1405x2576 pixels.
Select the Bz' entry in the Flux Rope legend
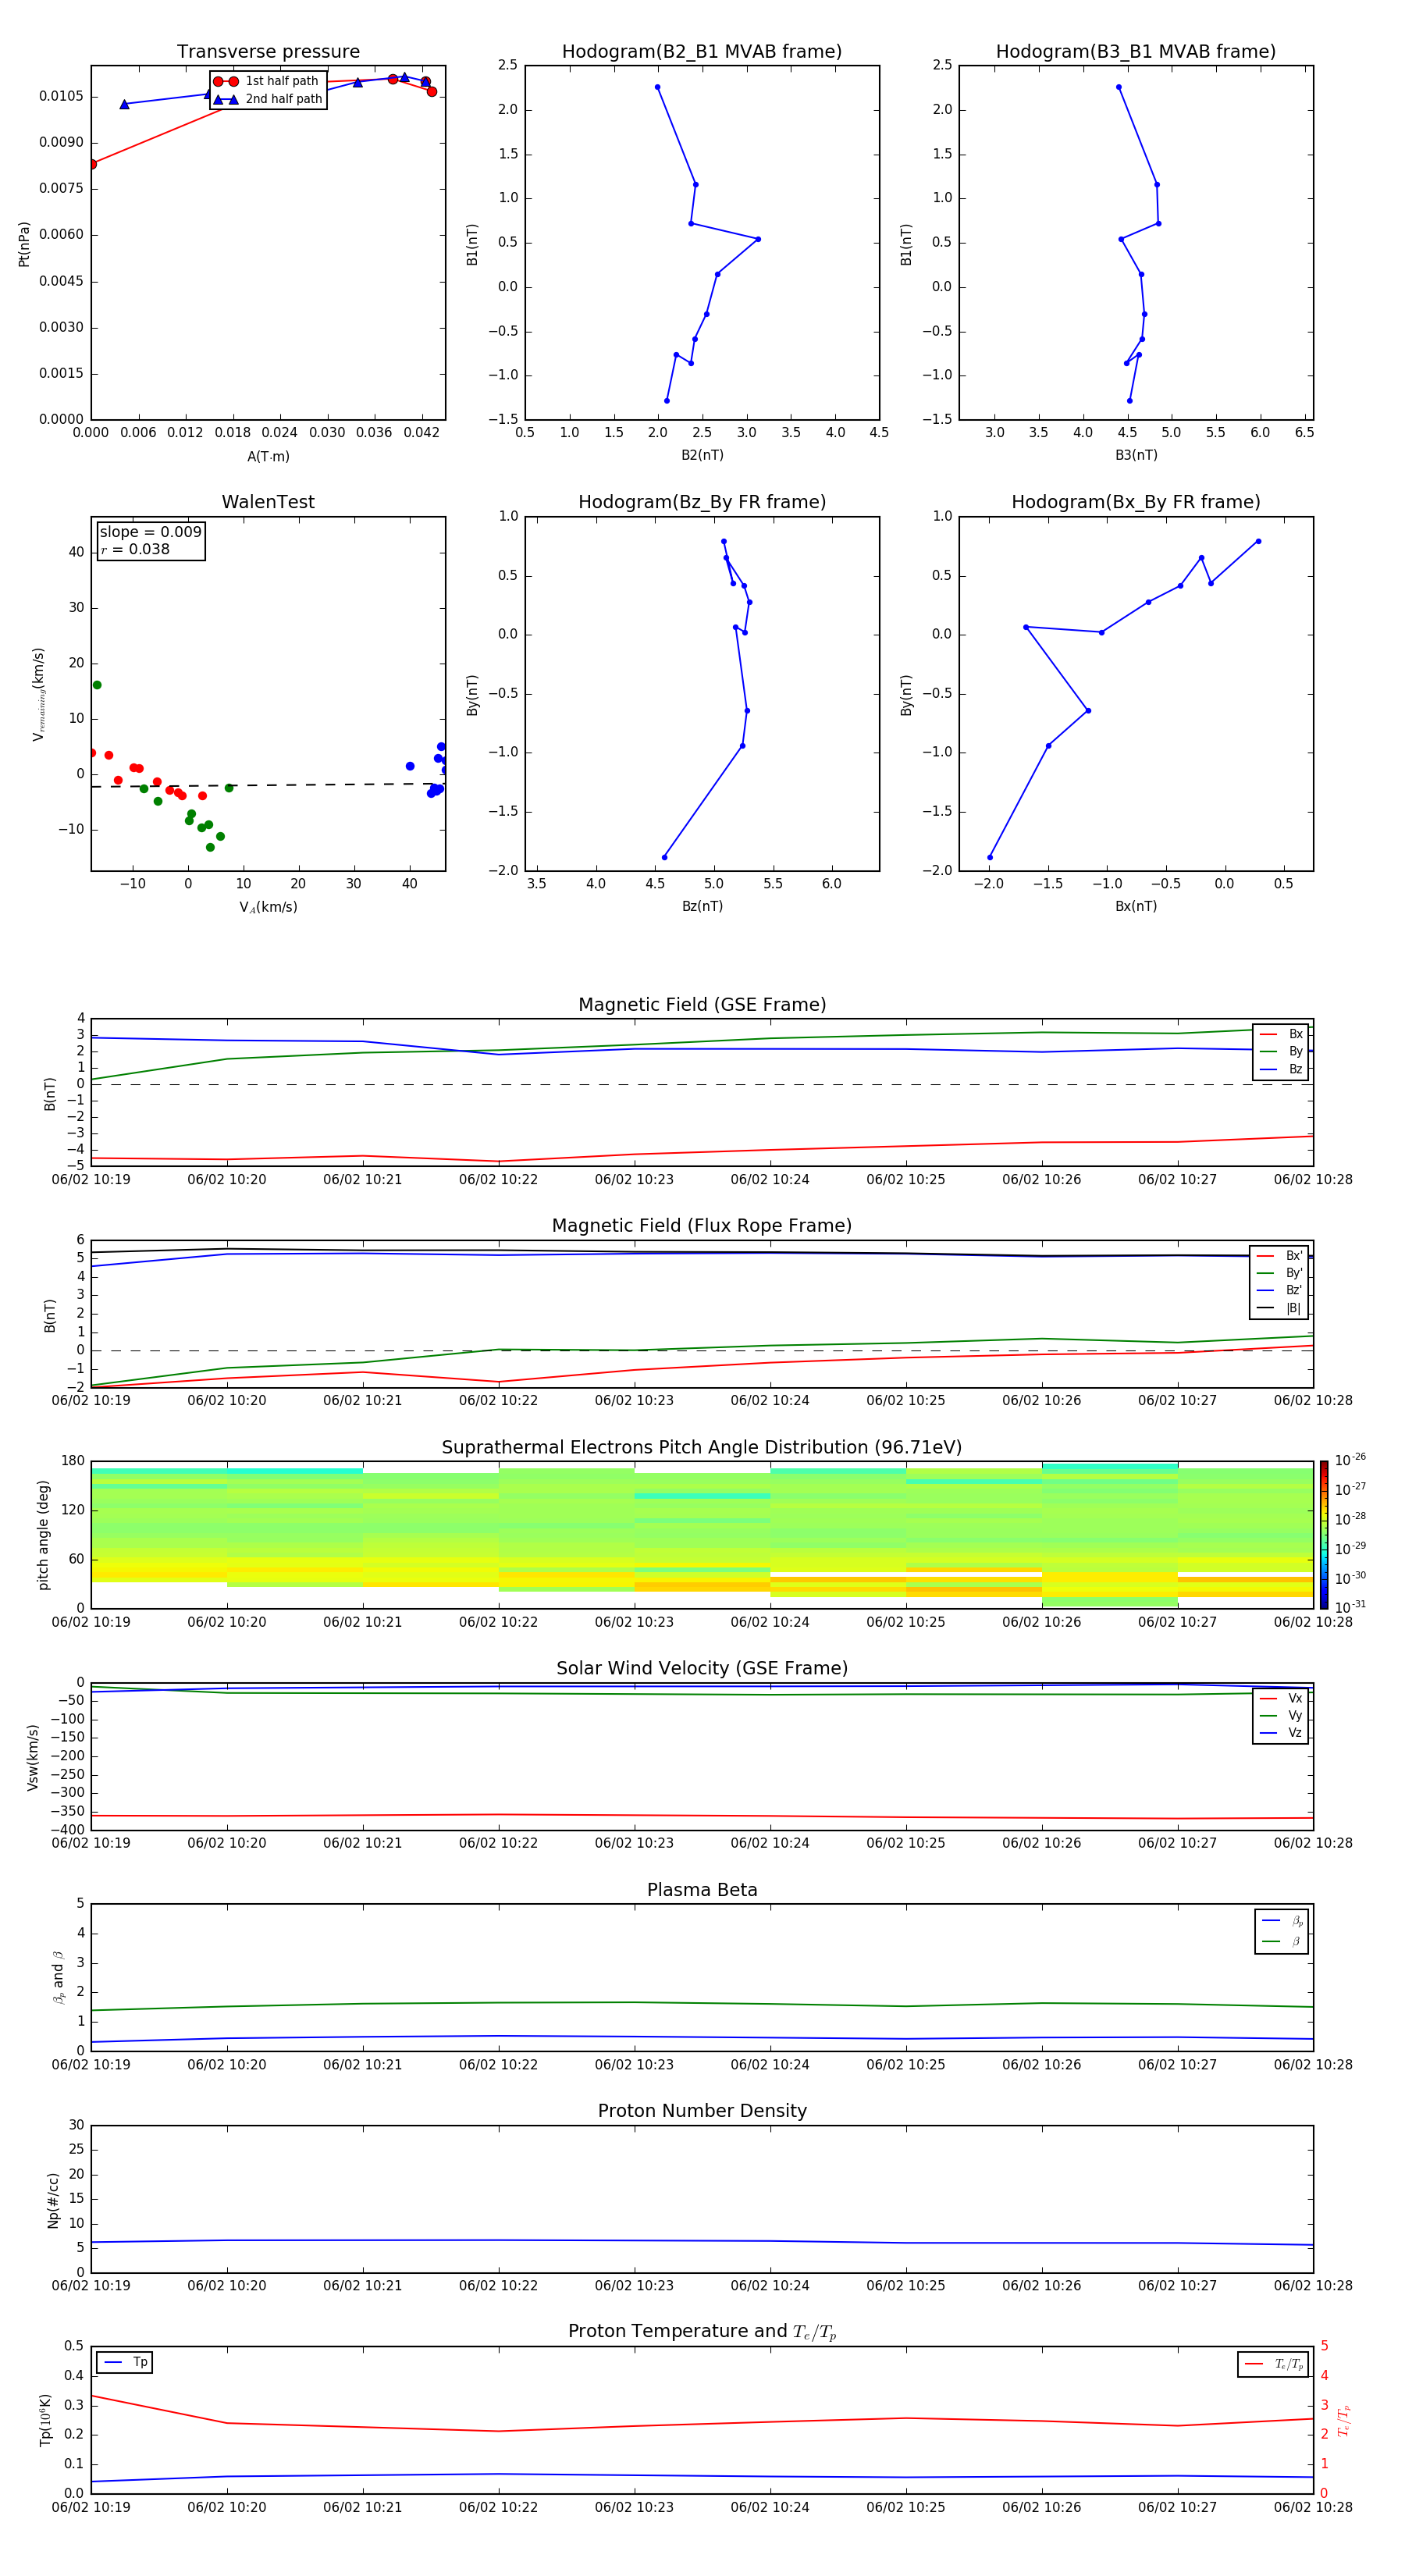[x=1279, y=1290]
